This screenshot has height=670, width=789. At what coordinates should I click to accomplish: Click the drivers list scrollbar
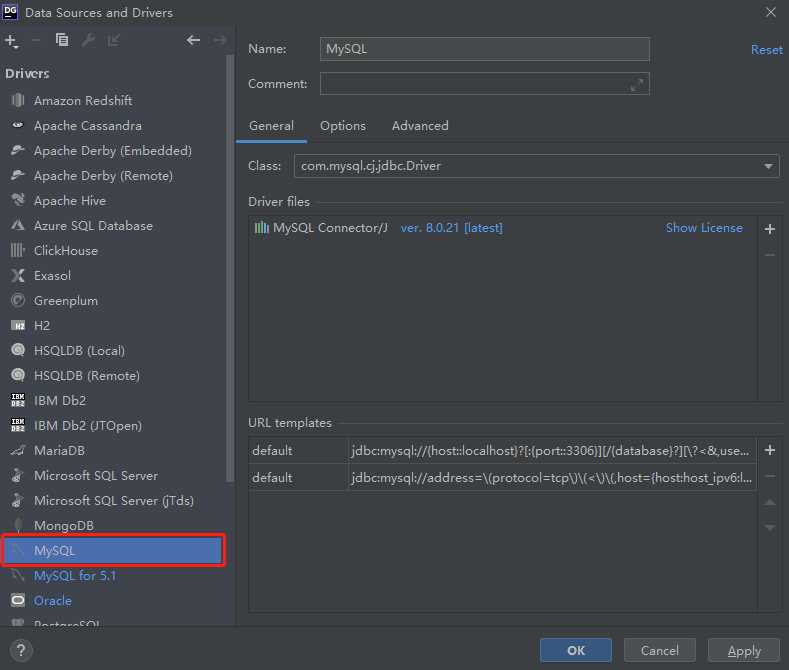pyautogui.click(x=230, y=268)
